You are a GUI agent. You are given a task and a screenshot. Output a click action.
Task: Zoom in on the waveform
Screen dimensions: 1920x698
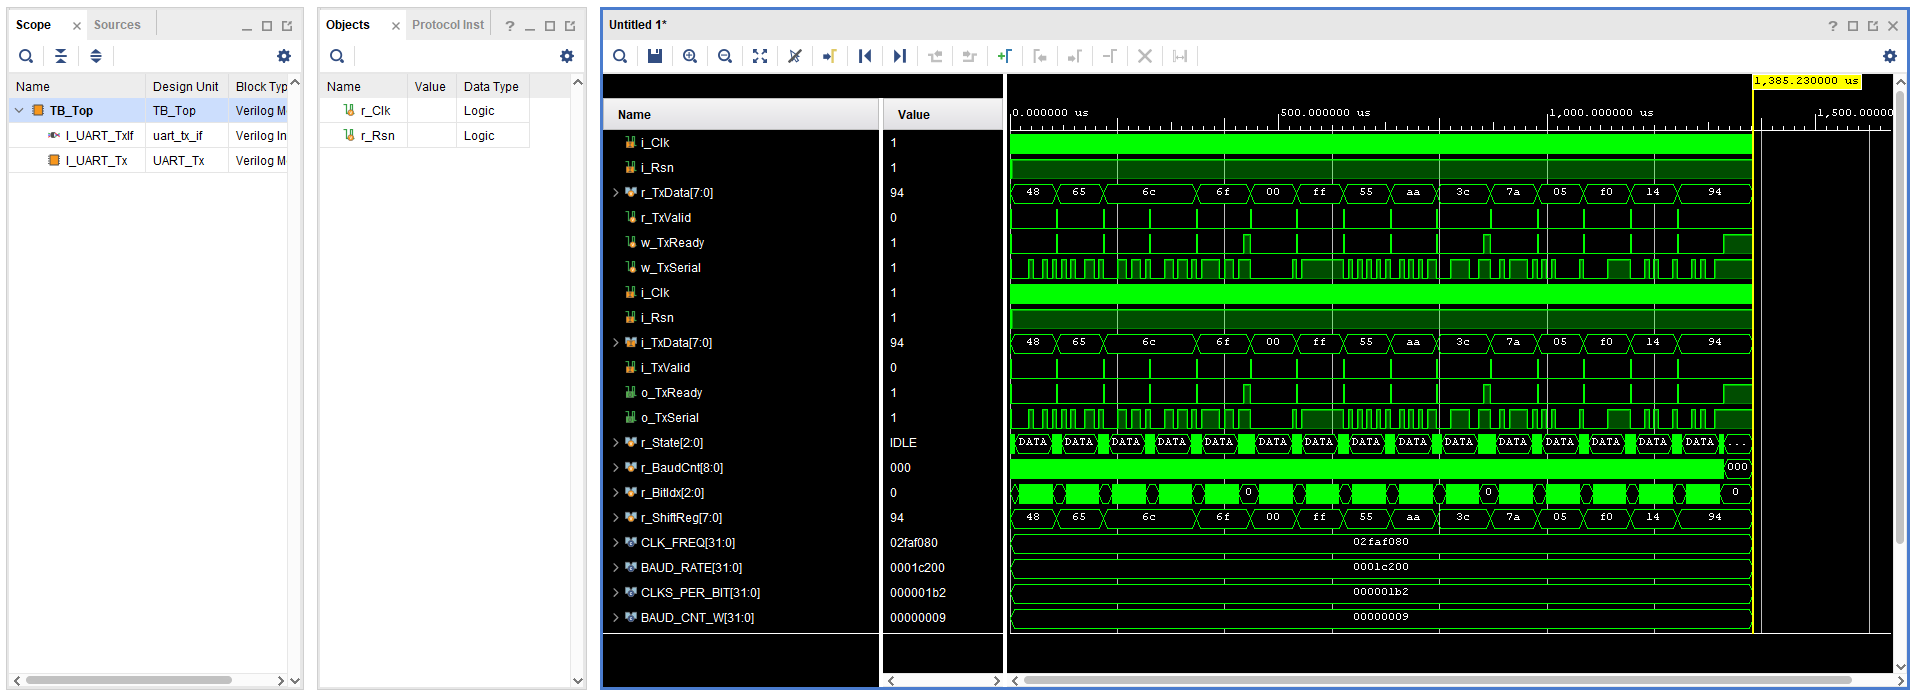[690, 56]
